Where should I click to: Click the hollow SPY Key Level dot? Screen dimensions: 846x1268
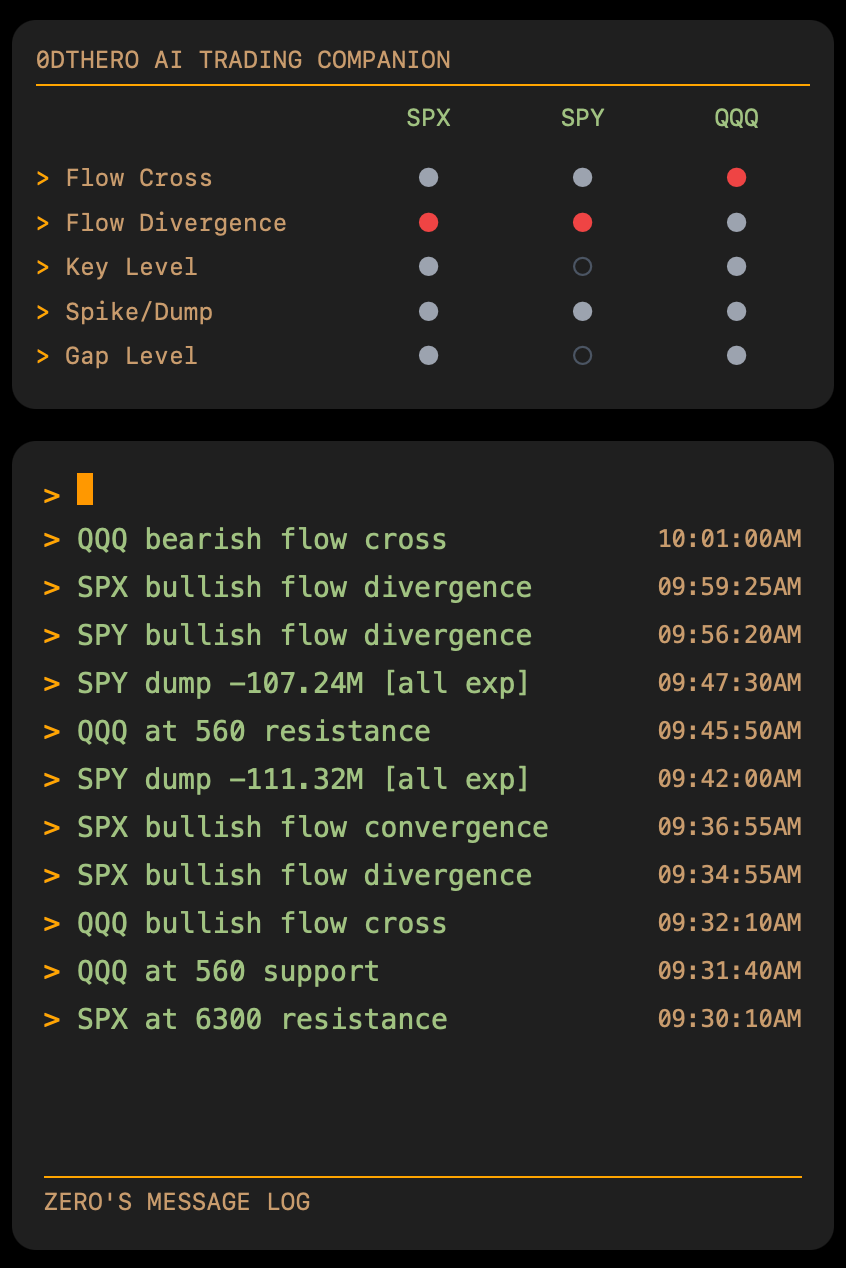click(x=582, y=267)
